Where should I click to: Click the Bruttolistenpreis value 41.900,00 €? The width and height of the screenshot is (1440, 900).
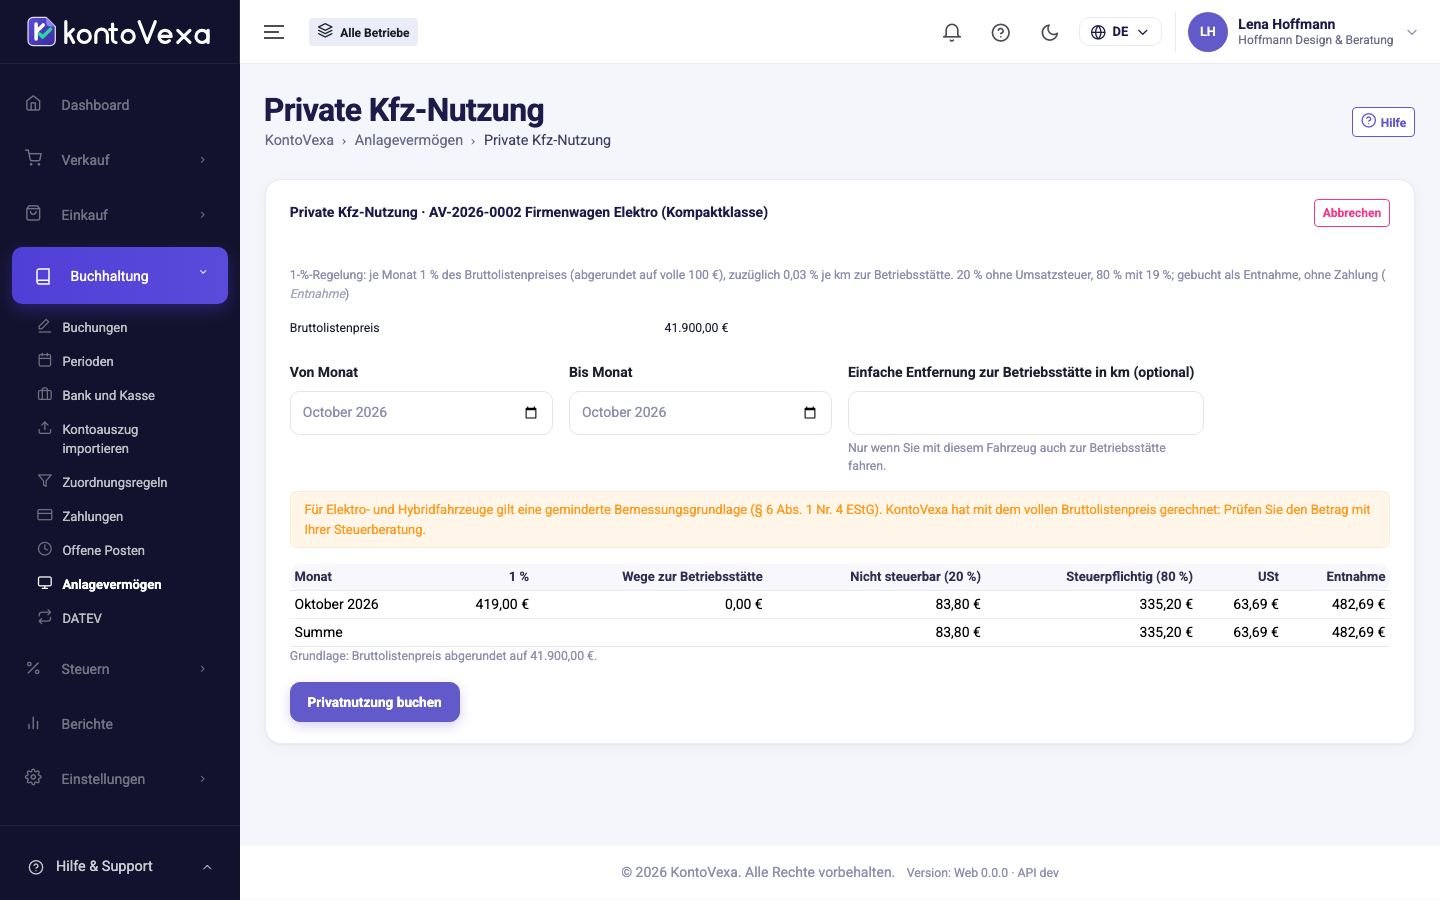coord(696,328)
